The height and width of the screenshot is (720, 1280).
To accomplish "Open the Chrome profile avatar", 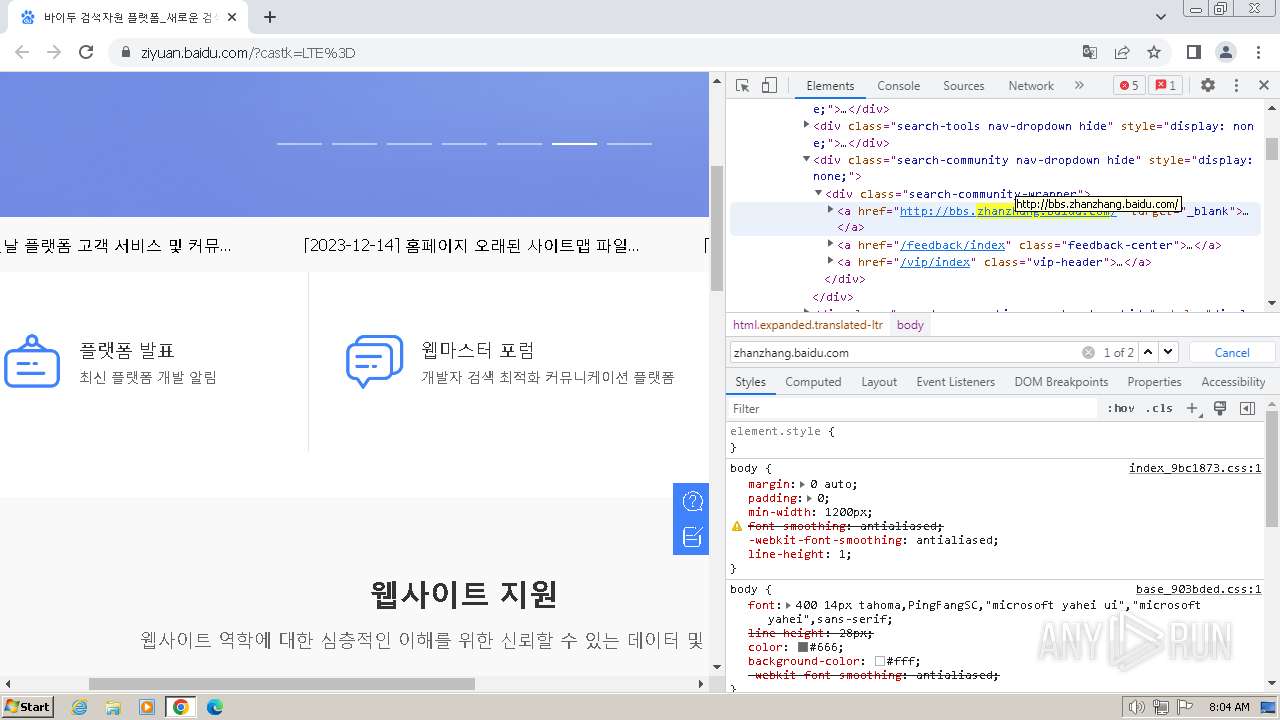I will point(1226,52).
